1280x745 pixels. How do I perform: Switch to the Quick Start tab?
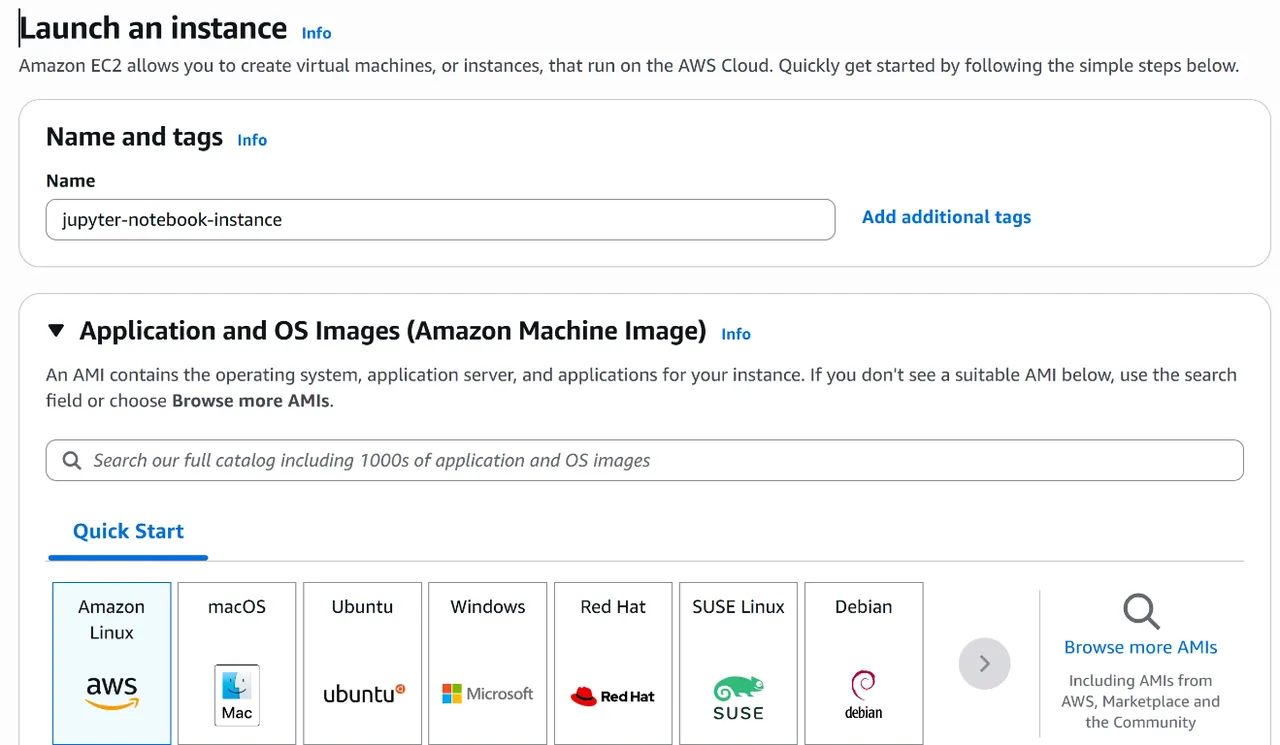pyautogui.click(x=128, y=531)
